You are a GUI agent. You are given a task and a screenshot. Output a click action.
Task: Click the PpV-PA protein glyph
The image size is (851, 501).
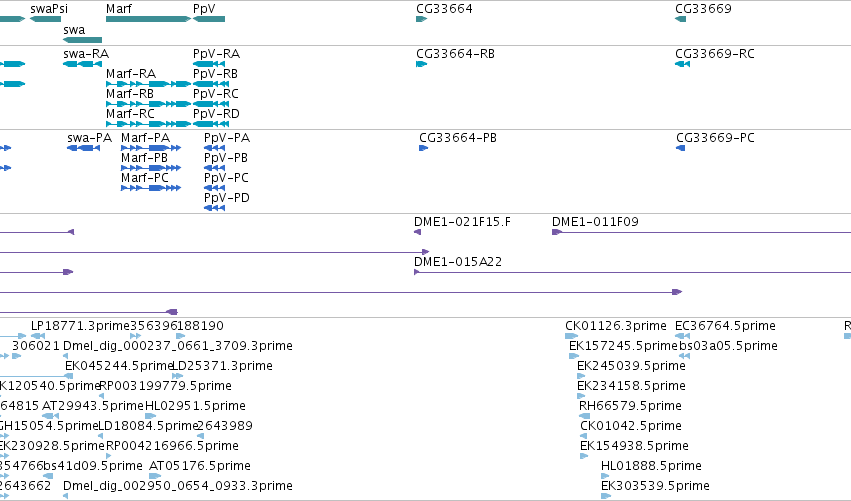214,148
